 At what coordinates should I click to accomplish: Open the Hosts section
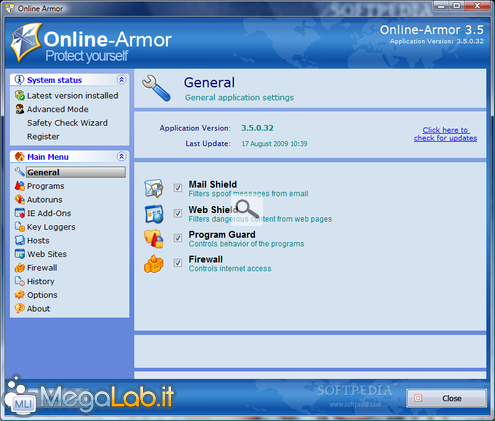point(38,240)
